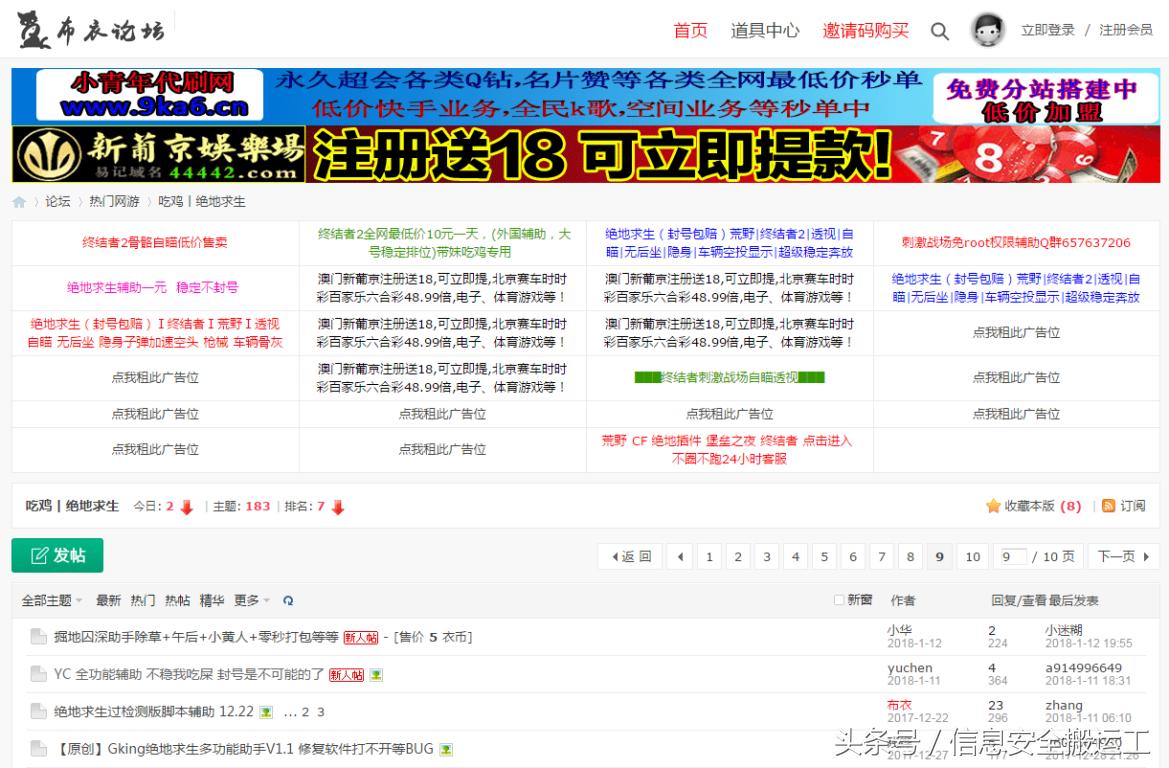Click the home icon in the breadcrumb
Screen dimensions: 1169x768
click(17, 200)
